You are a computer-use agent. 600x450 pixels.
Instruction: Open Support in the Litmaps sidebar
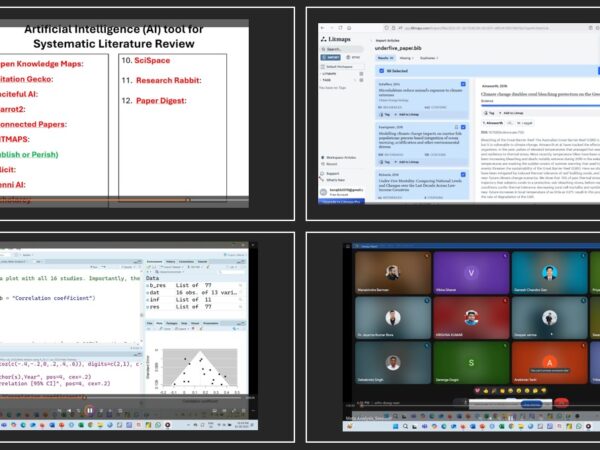tap(330, 173)
